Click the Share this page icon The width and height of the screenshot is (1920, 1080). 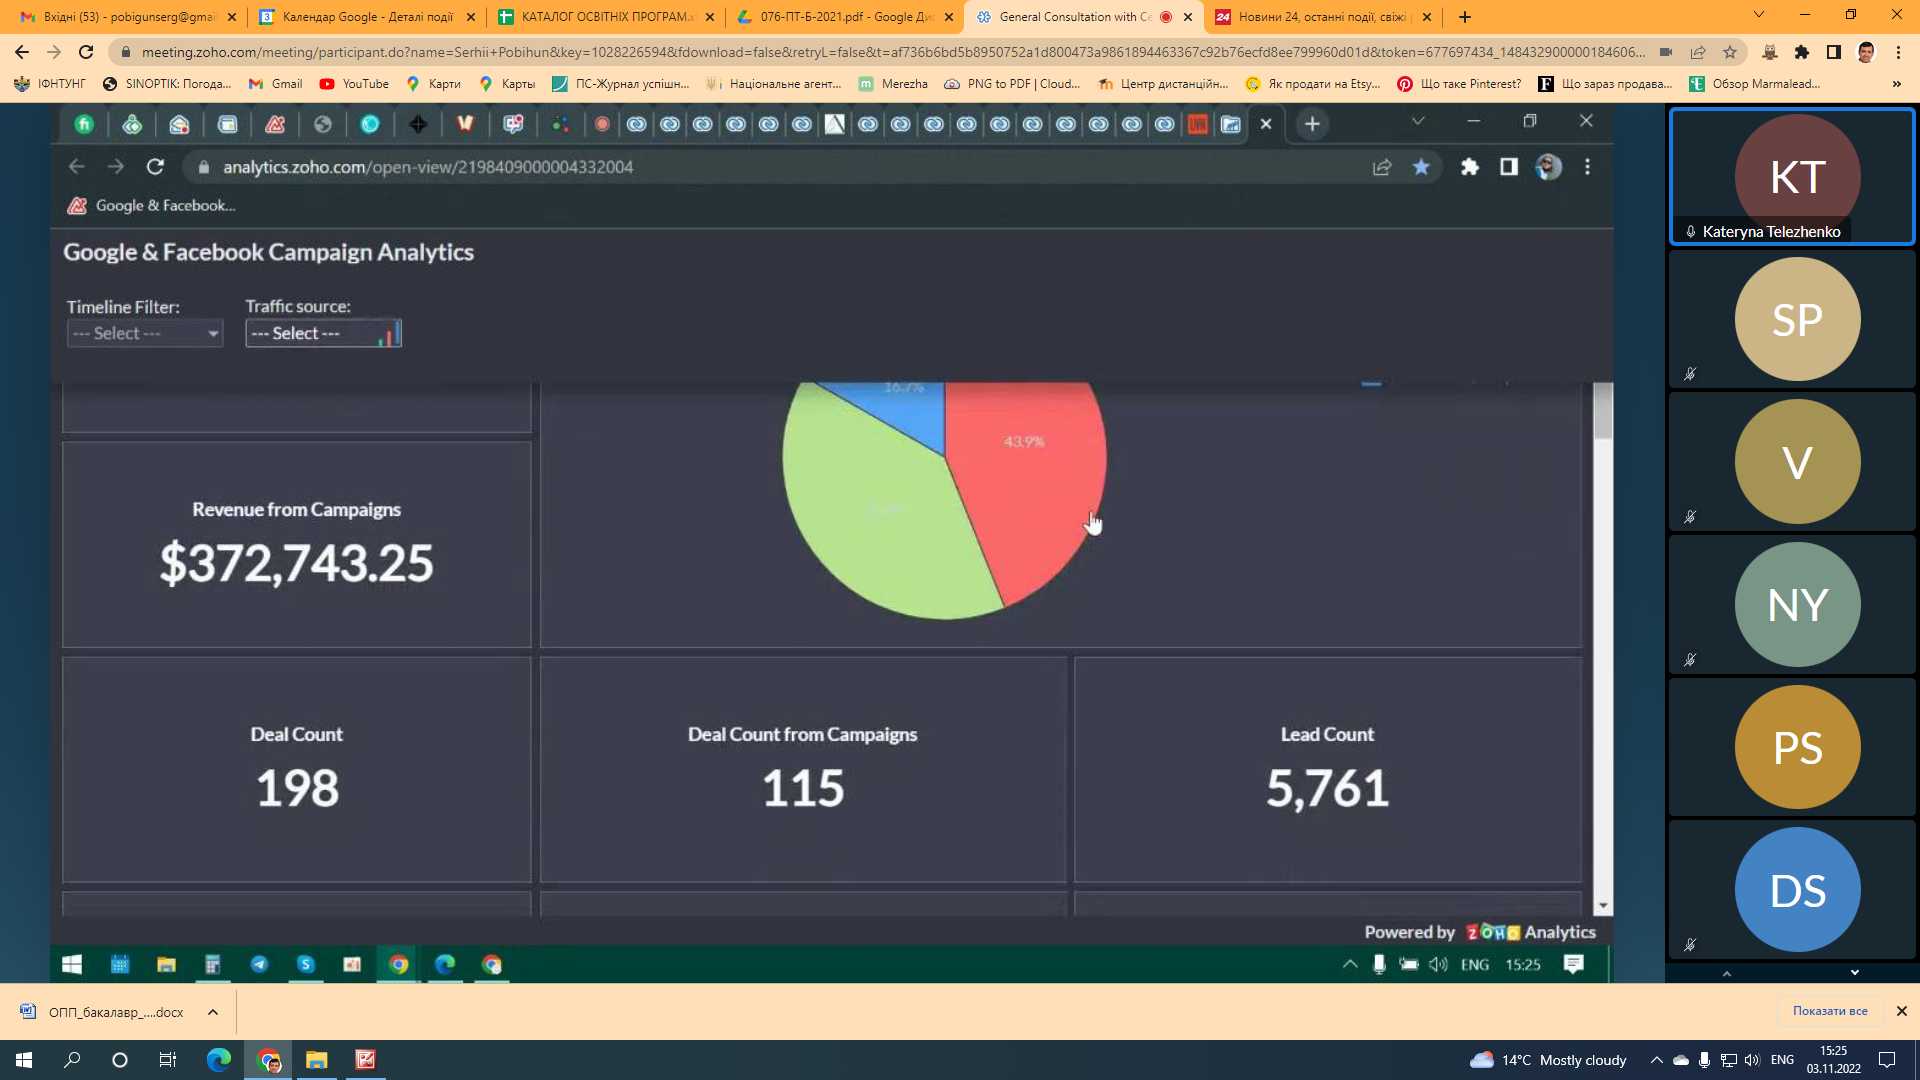click(x=1698, y=52)
